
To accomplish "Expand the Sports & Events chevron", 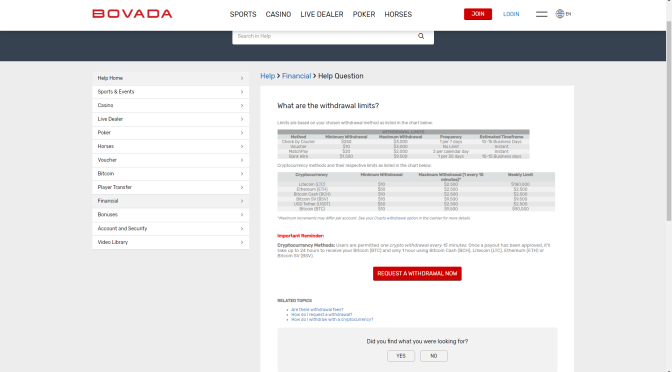I will coord(242,92).
